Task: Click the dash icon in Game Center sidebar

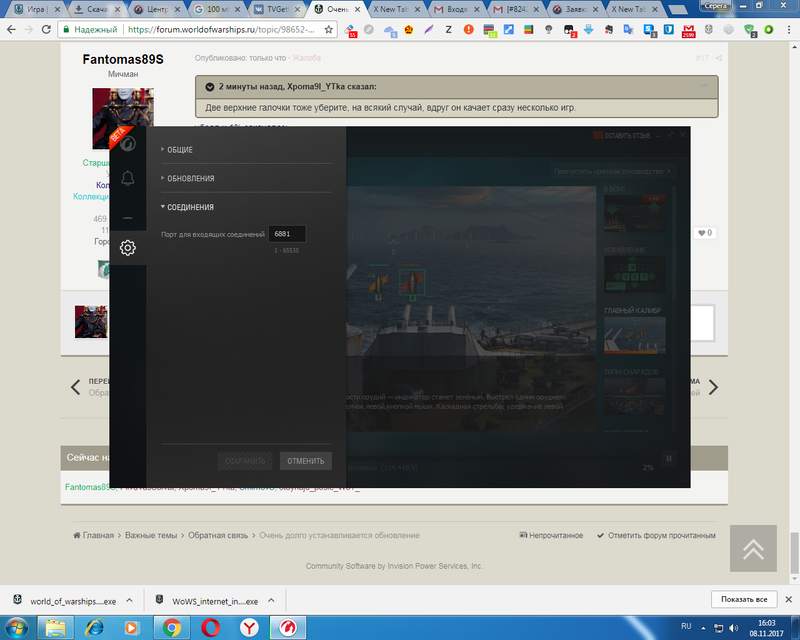Action: click(128, 218)
